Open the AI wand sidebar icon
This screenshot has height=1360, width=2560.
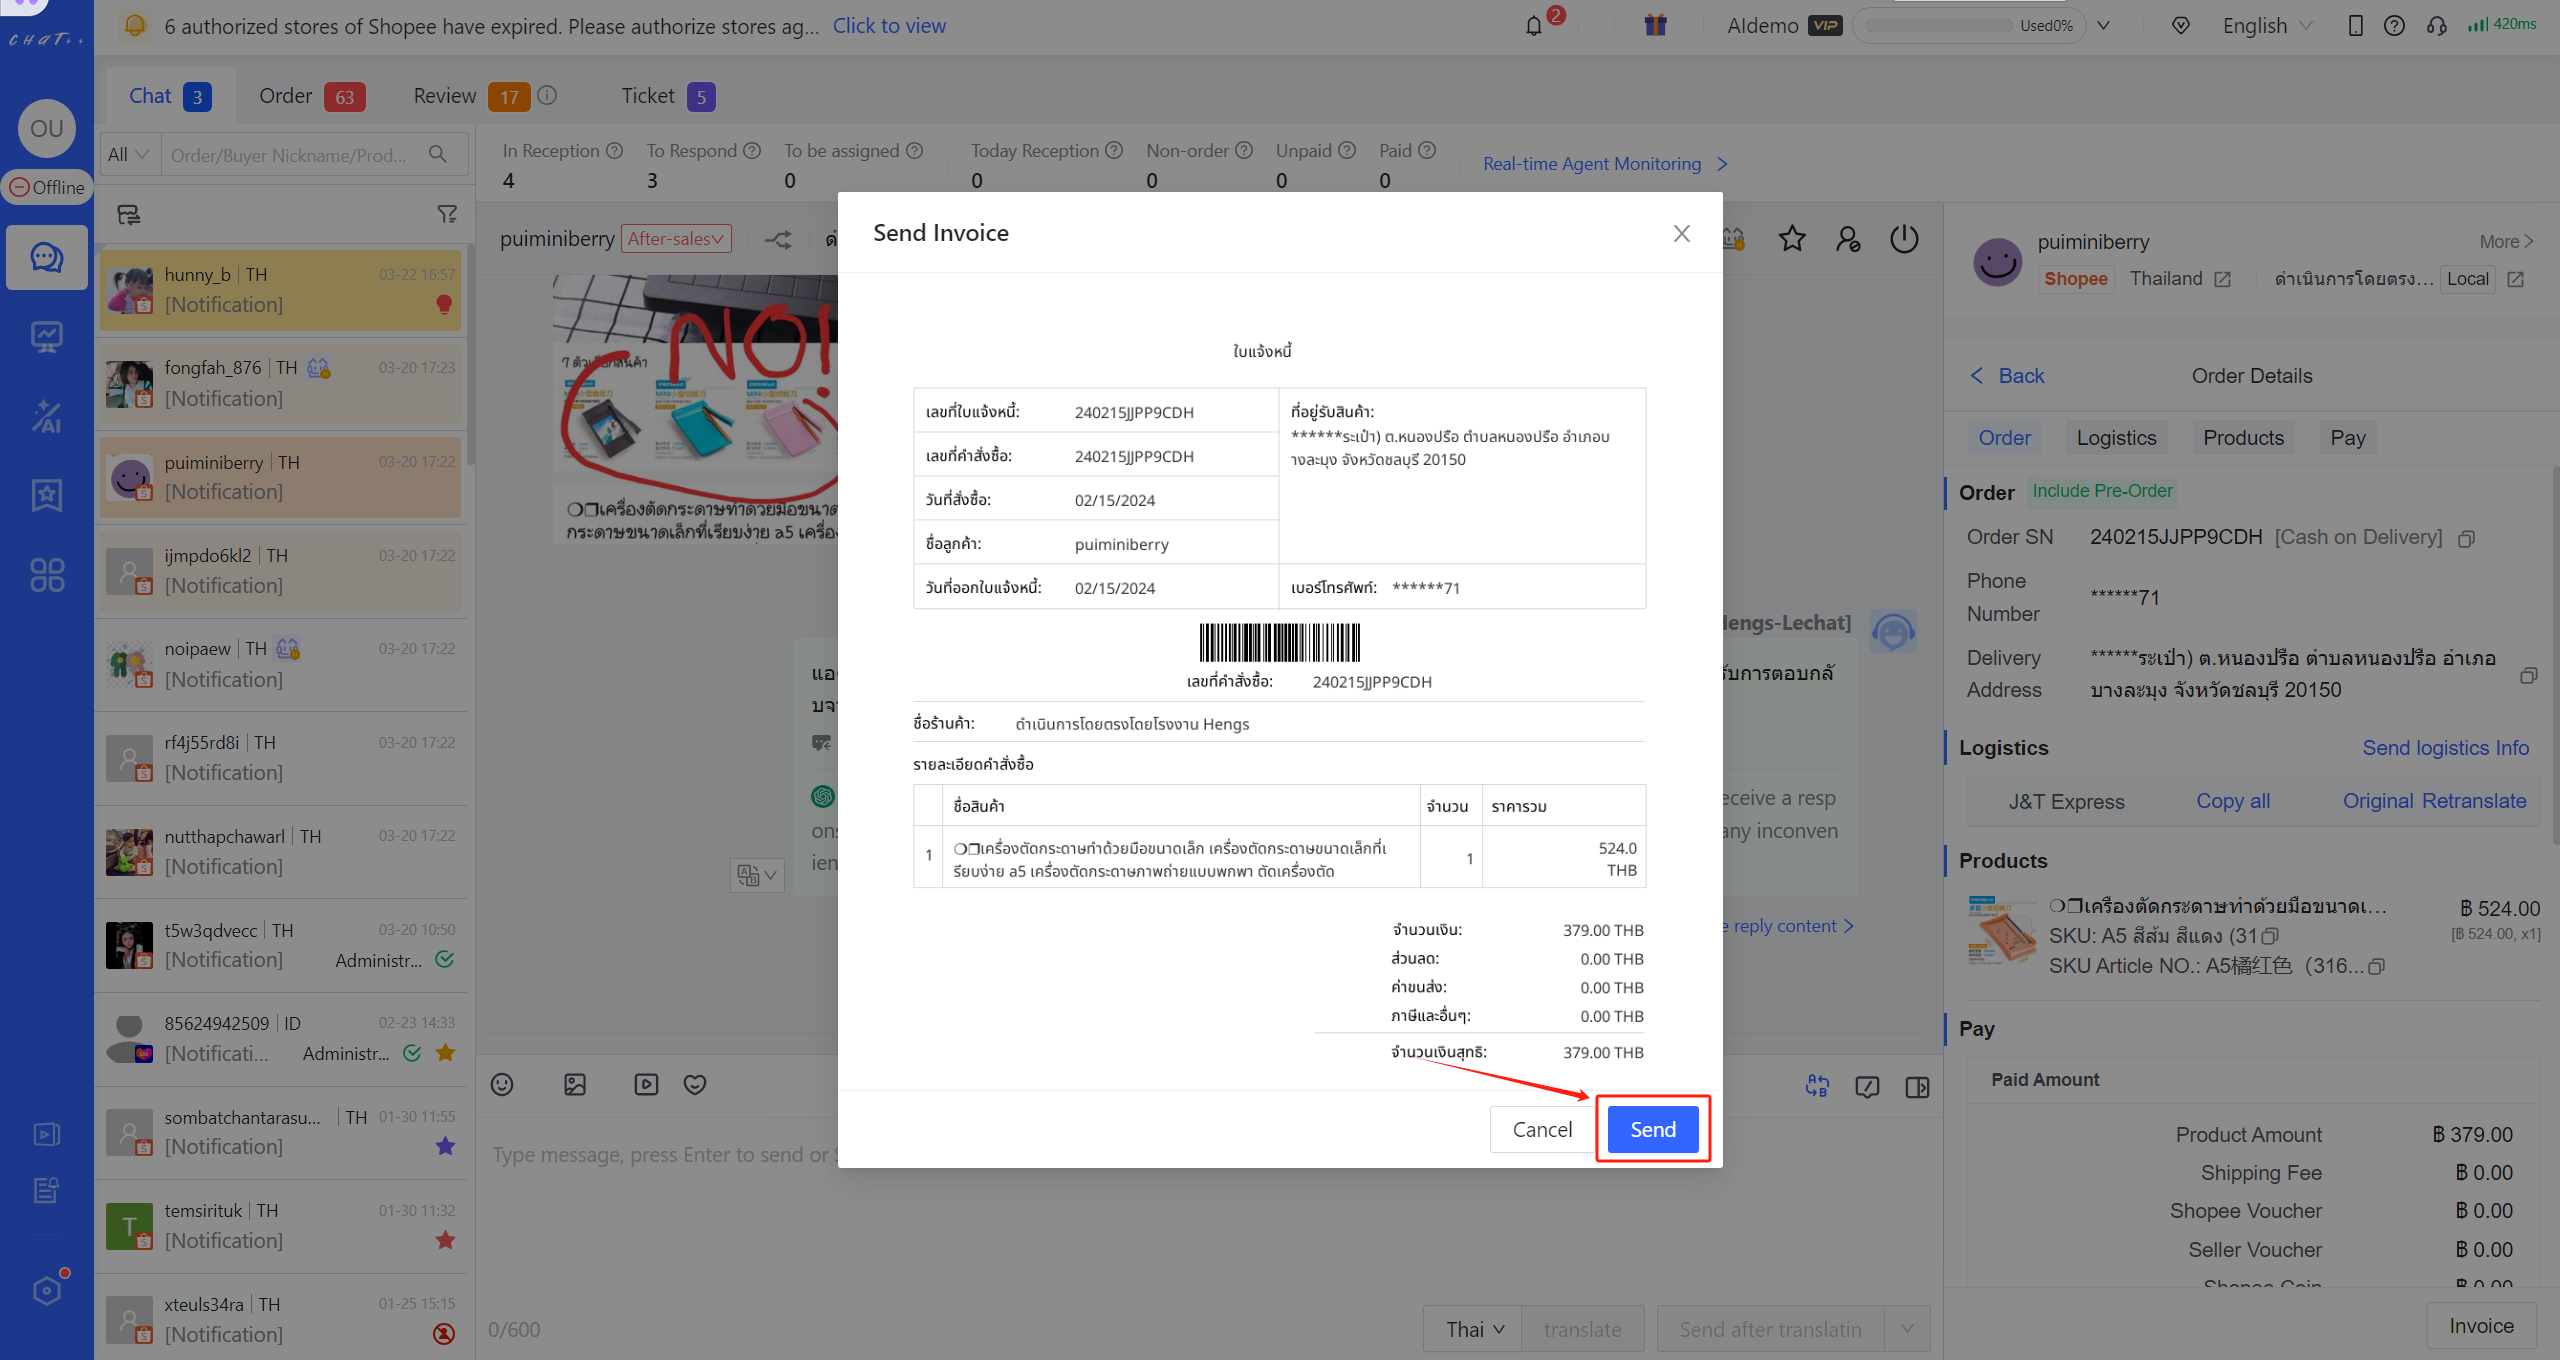[x=47, y=416]
